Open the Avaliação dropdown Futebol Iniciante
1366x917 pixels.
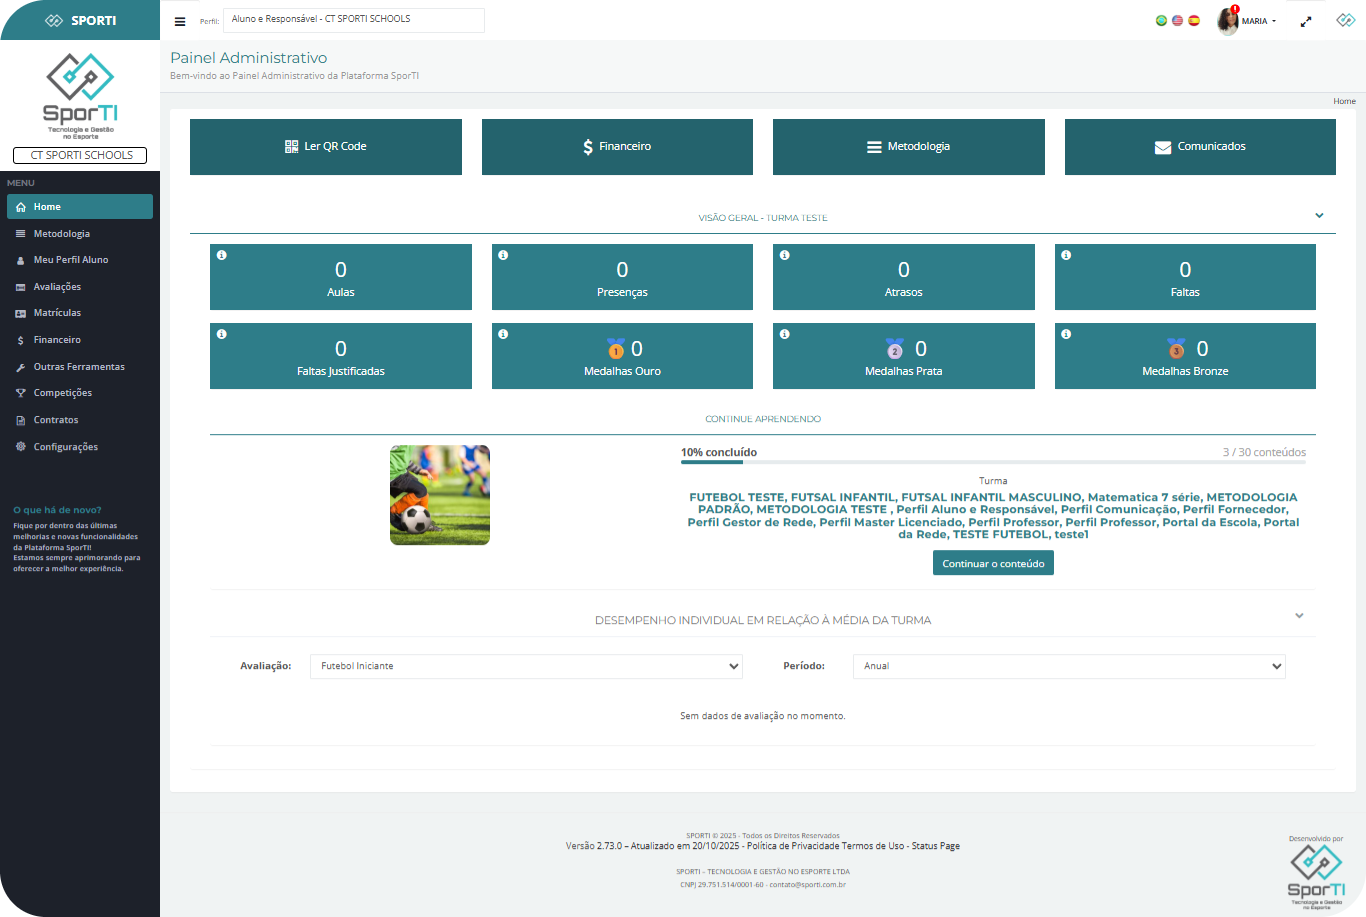(x=526, y=666)
